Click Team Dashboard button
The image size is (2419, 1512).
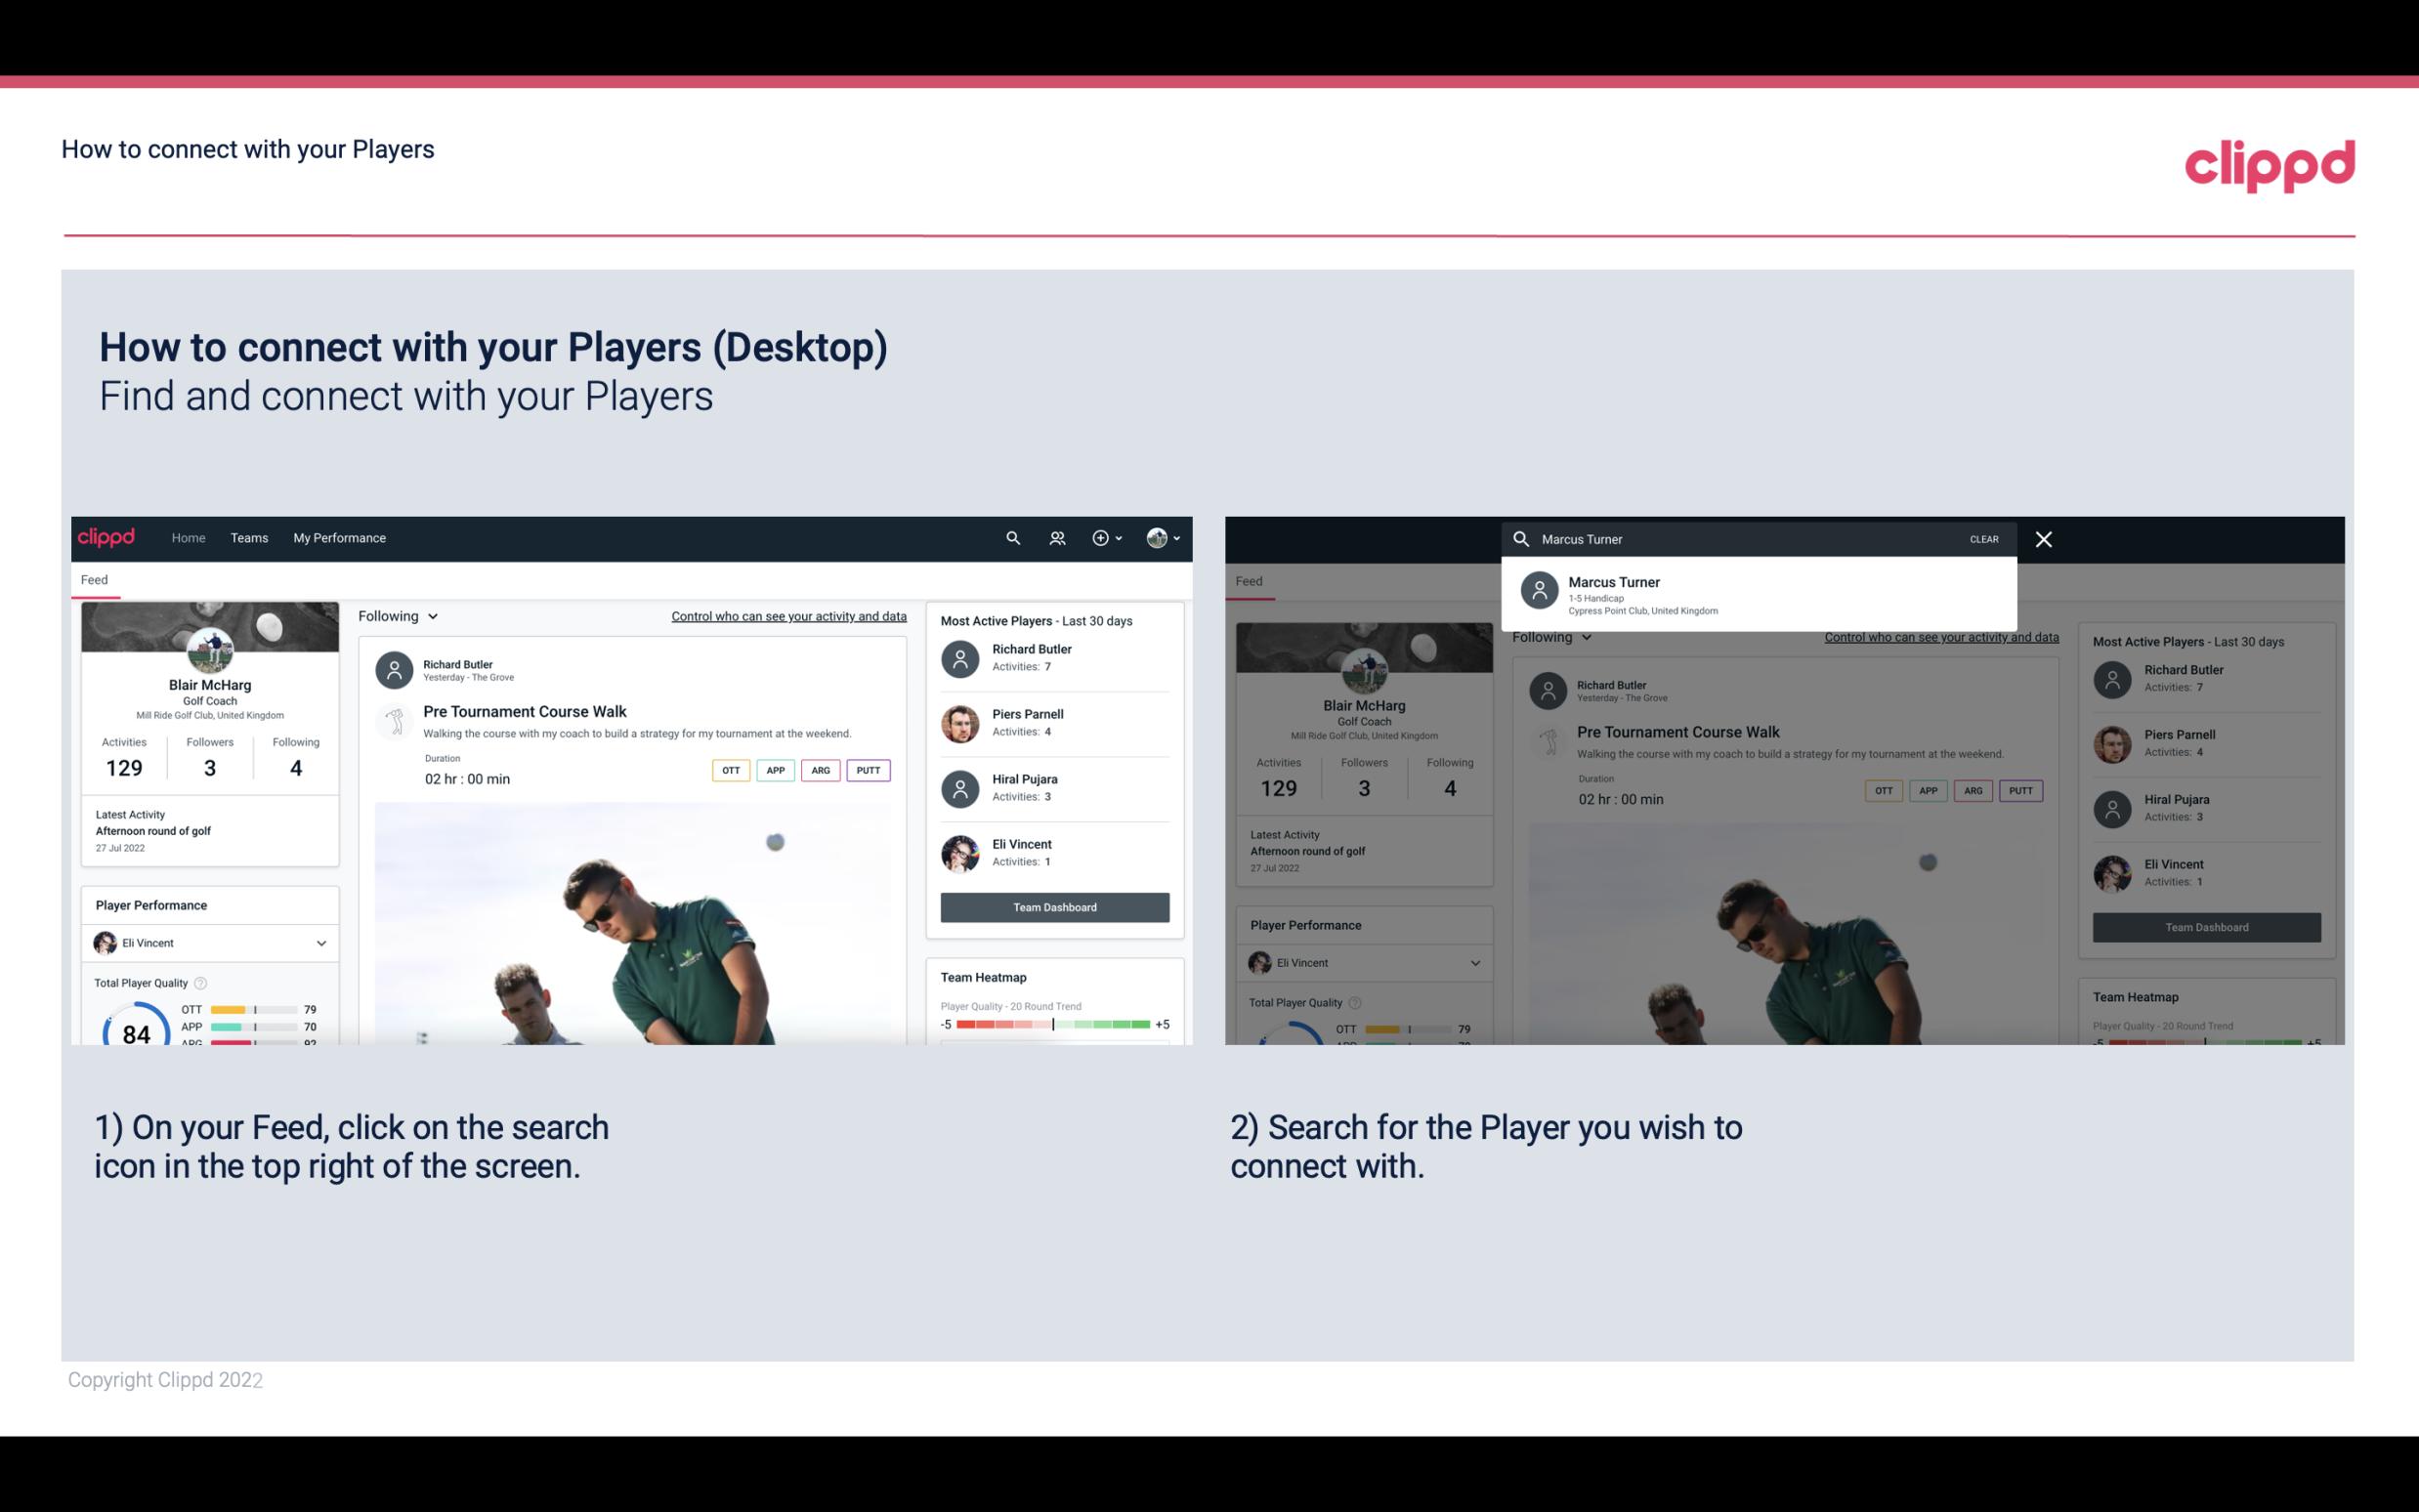click(1053, 904)
